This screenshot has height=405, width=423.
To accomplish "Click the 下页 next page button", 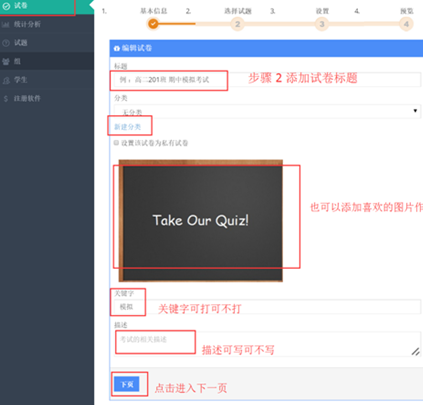I will (x=127, y=384).
